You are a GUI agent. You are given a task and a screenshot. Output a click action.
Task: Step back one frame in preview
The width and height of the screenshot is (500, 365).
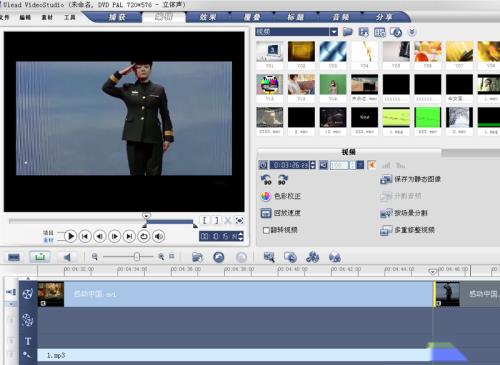(100, 236)
